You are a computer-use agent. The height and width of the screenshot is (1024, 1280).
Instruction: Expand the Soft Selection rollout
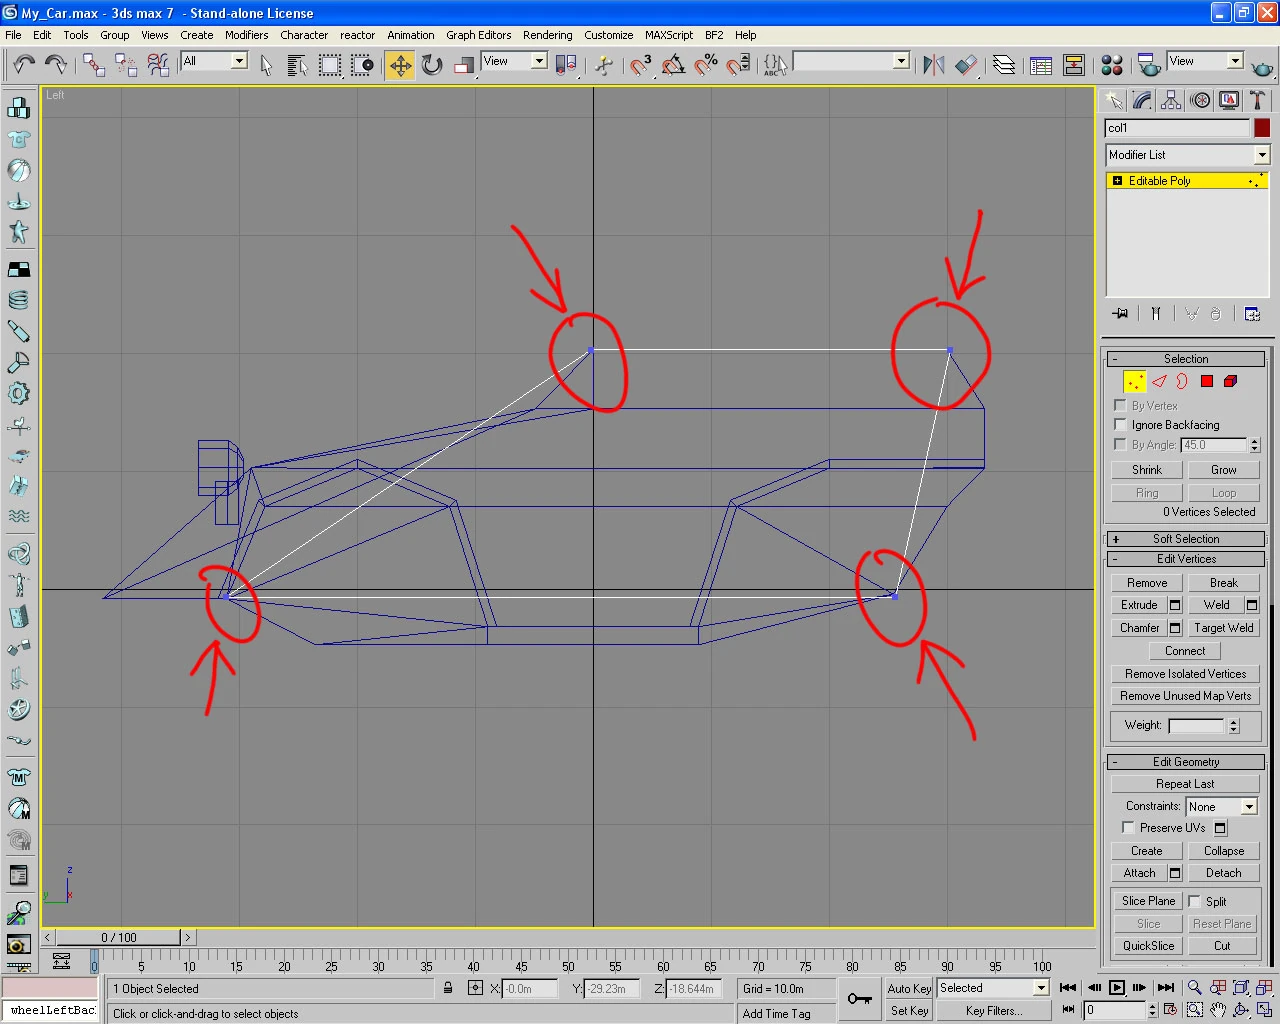[x=1185, y=539]
